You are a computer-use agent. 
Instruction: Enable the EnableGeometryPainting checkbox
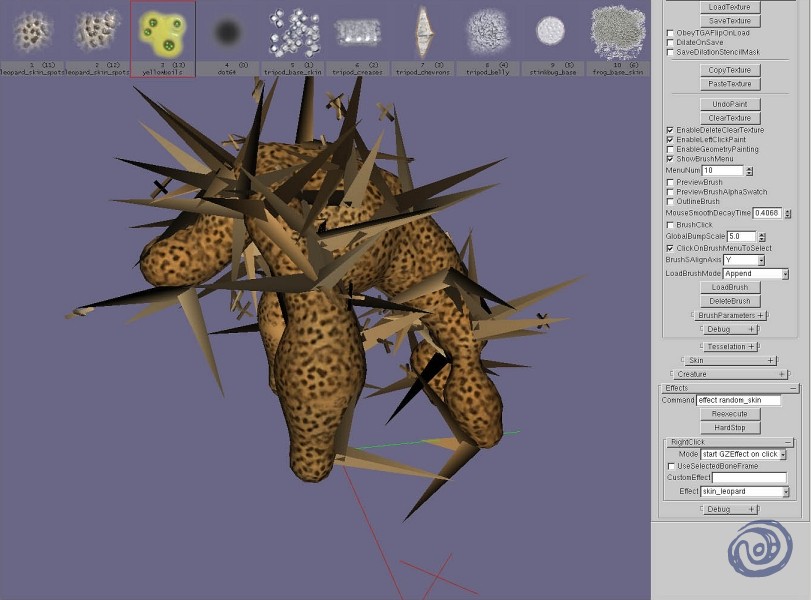[670, 149]
